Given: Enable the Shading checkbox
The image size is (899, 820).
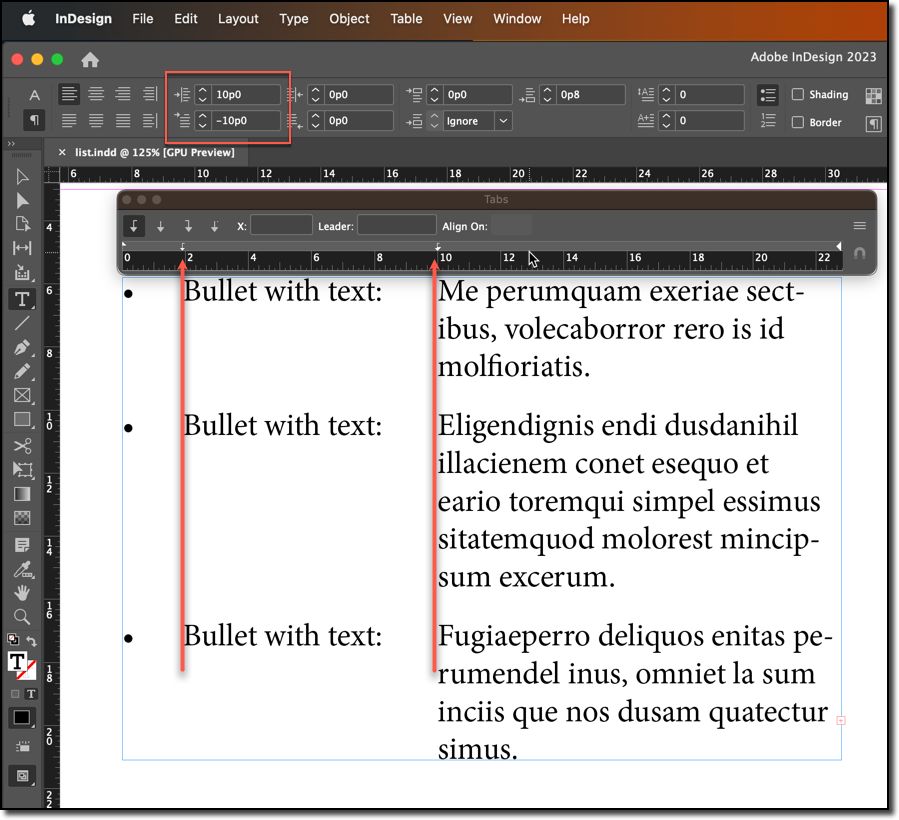Looking at the screenshot, I should pyautogui.click(x=798, y=94).
